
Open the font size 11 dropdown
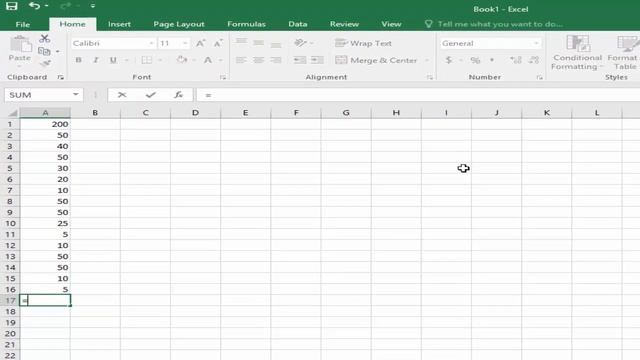(x=185, y=43)
